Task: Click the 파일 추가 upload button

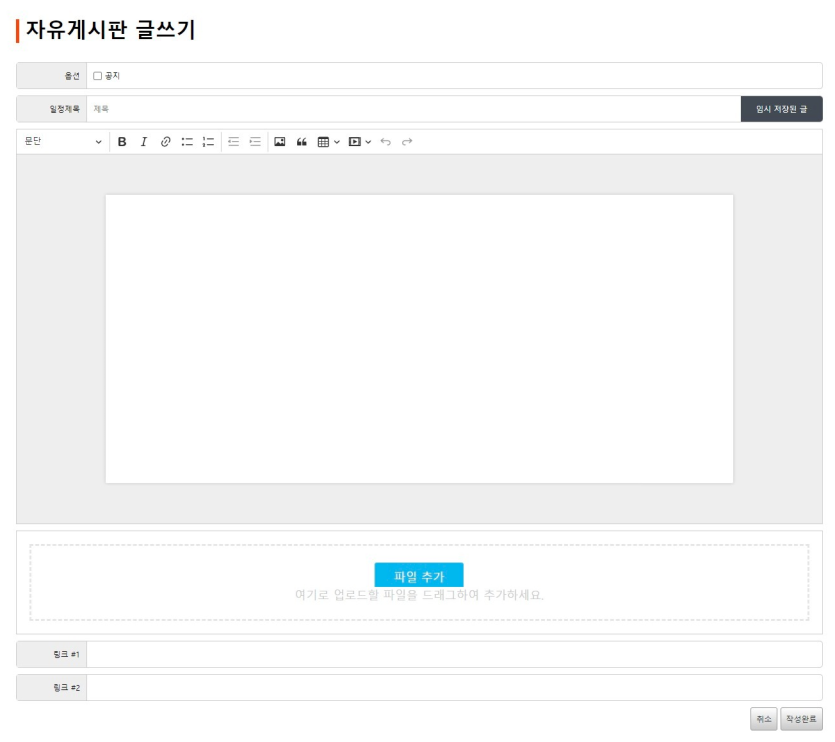Action: (419, 576)
